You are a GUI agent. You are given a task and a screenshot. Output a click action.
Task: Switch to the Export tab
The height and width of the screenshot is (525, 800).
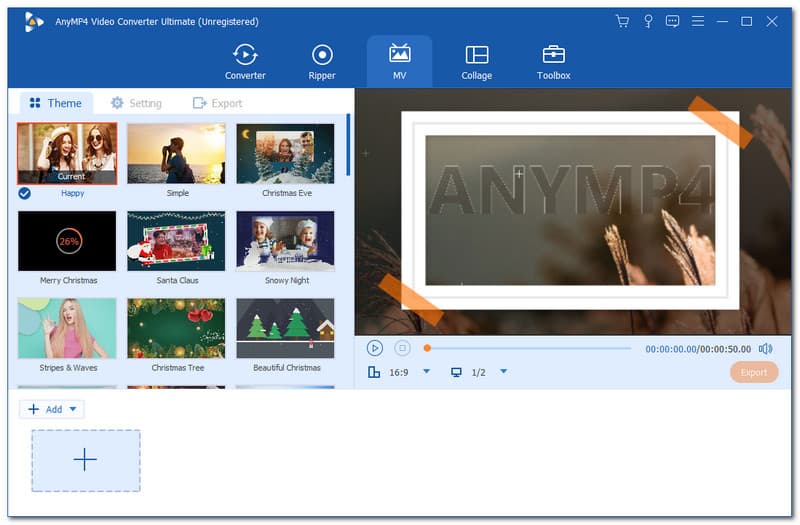(217, 103)
